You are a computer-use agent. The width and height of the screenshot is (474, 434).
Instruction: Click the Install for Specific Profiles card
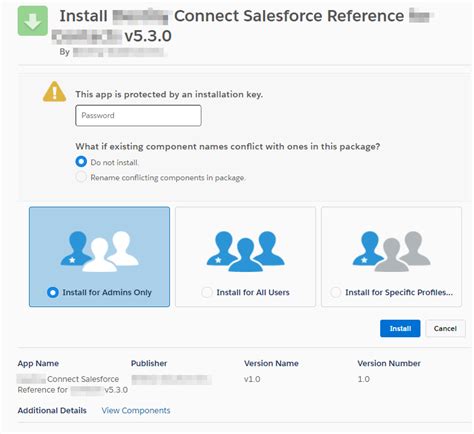[x=391, y=257]
